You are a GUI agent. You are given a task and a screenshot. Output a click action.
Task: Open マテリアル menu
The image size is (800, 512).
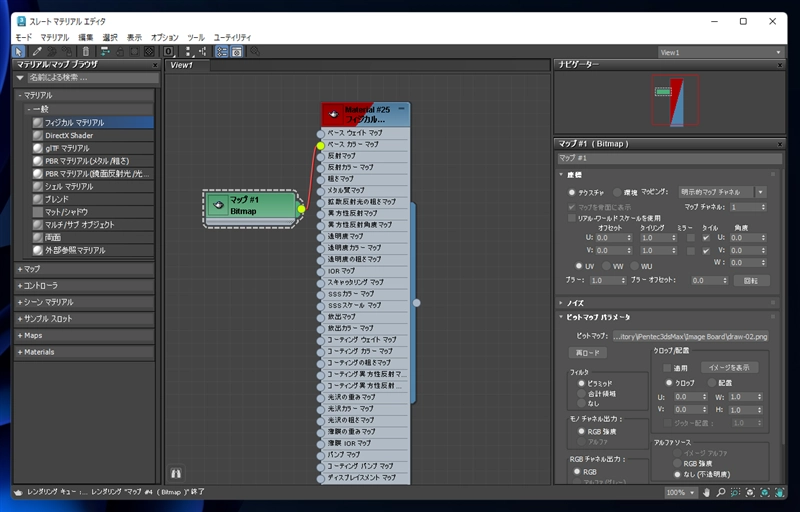pyautogui.click(x=55, y=37)
